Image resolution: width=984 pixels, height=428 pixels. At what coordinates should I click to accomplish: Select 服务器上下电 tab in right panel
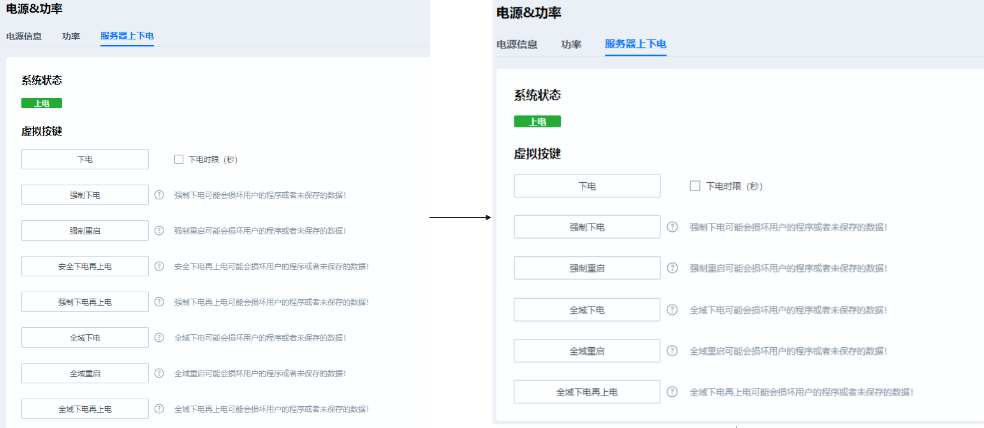coord(636,44)
